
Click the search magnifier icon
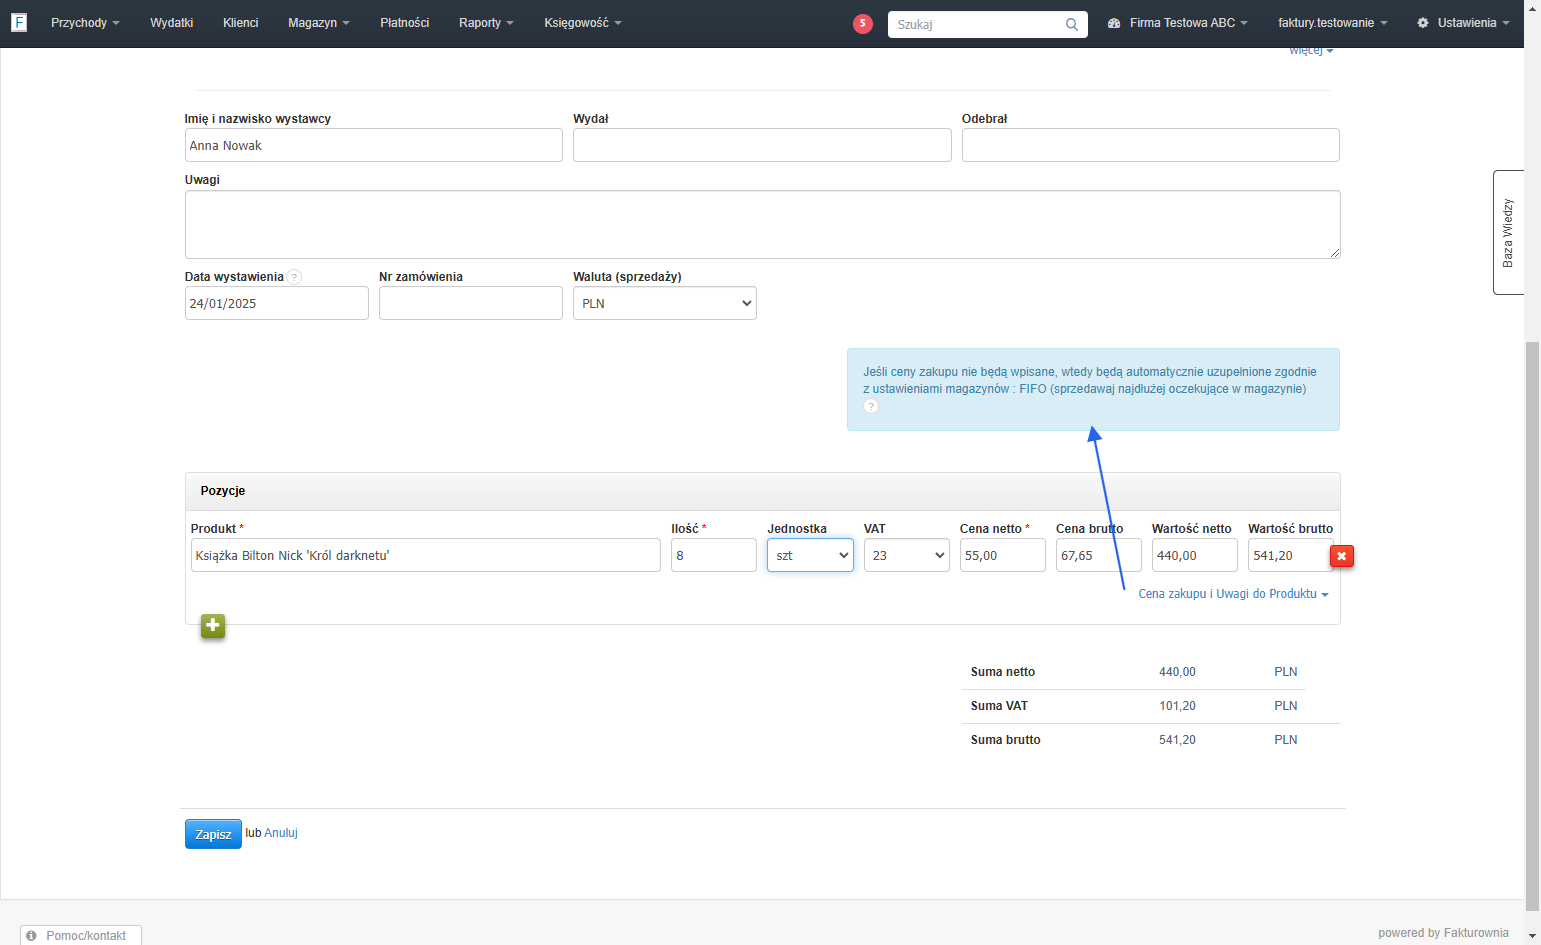tap(1072, 24)
